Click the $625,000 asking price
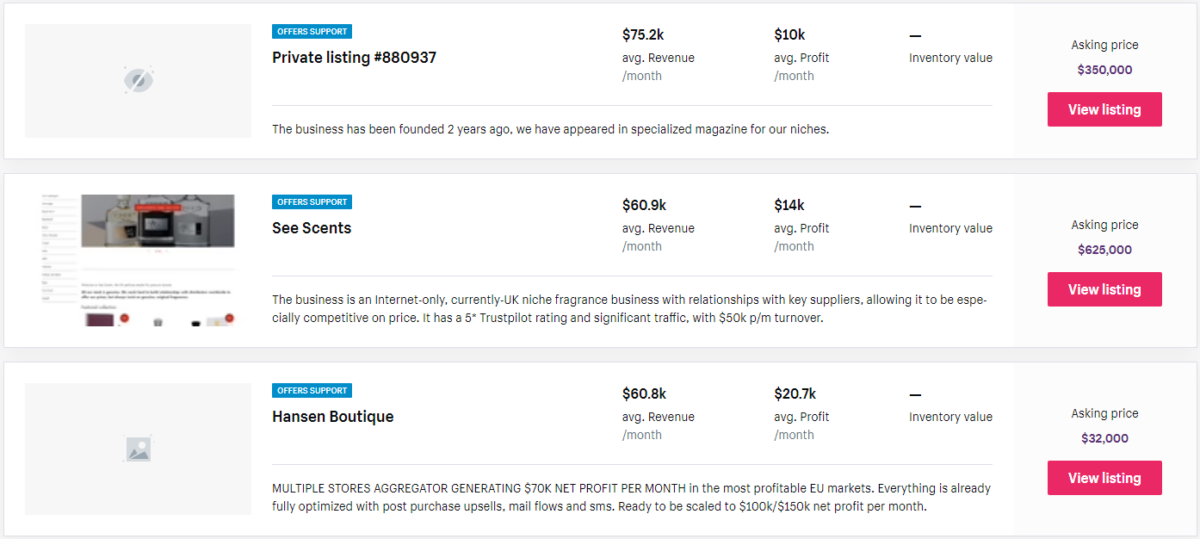 tap(1104, 250)
